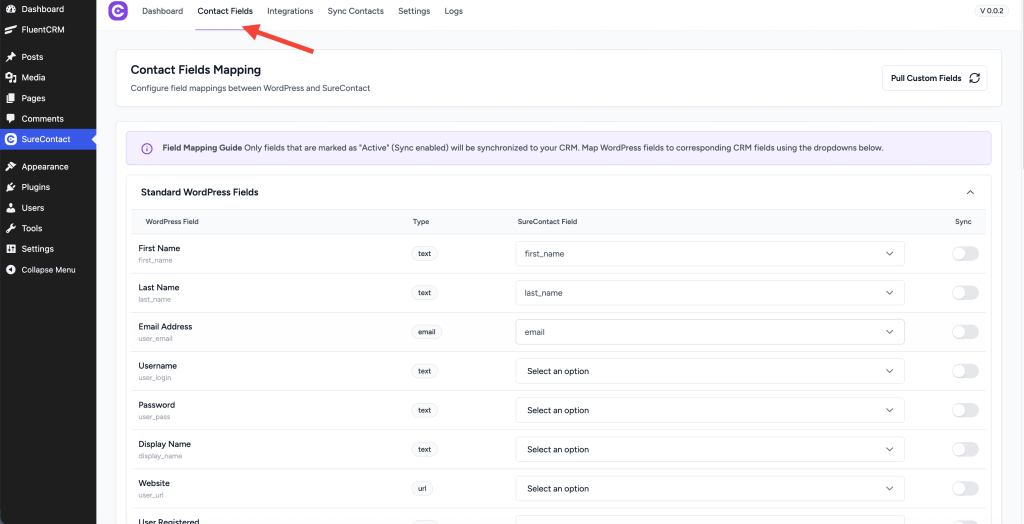Open the Sync Contacts tab

[x=355, y=12]
